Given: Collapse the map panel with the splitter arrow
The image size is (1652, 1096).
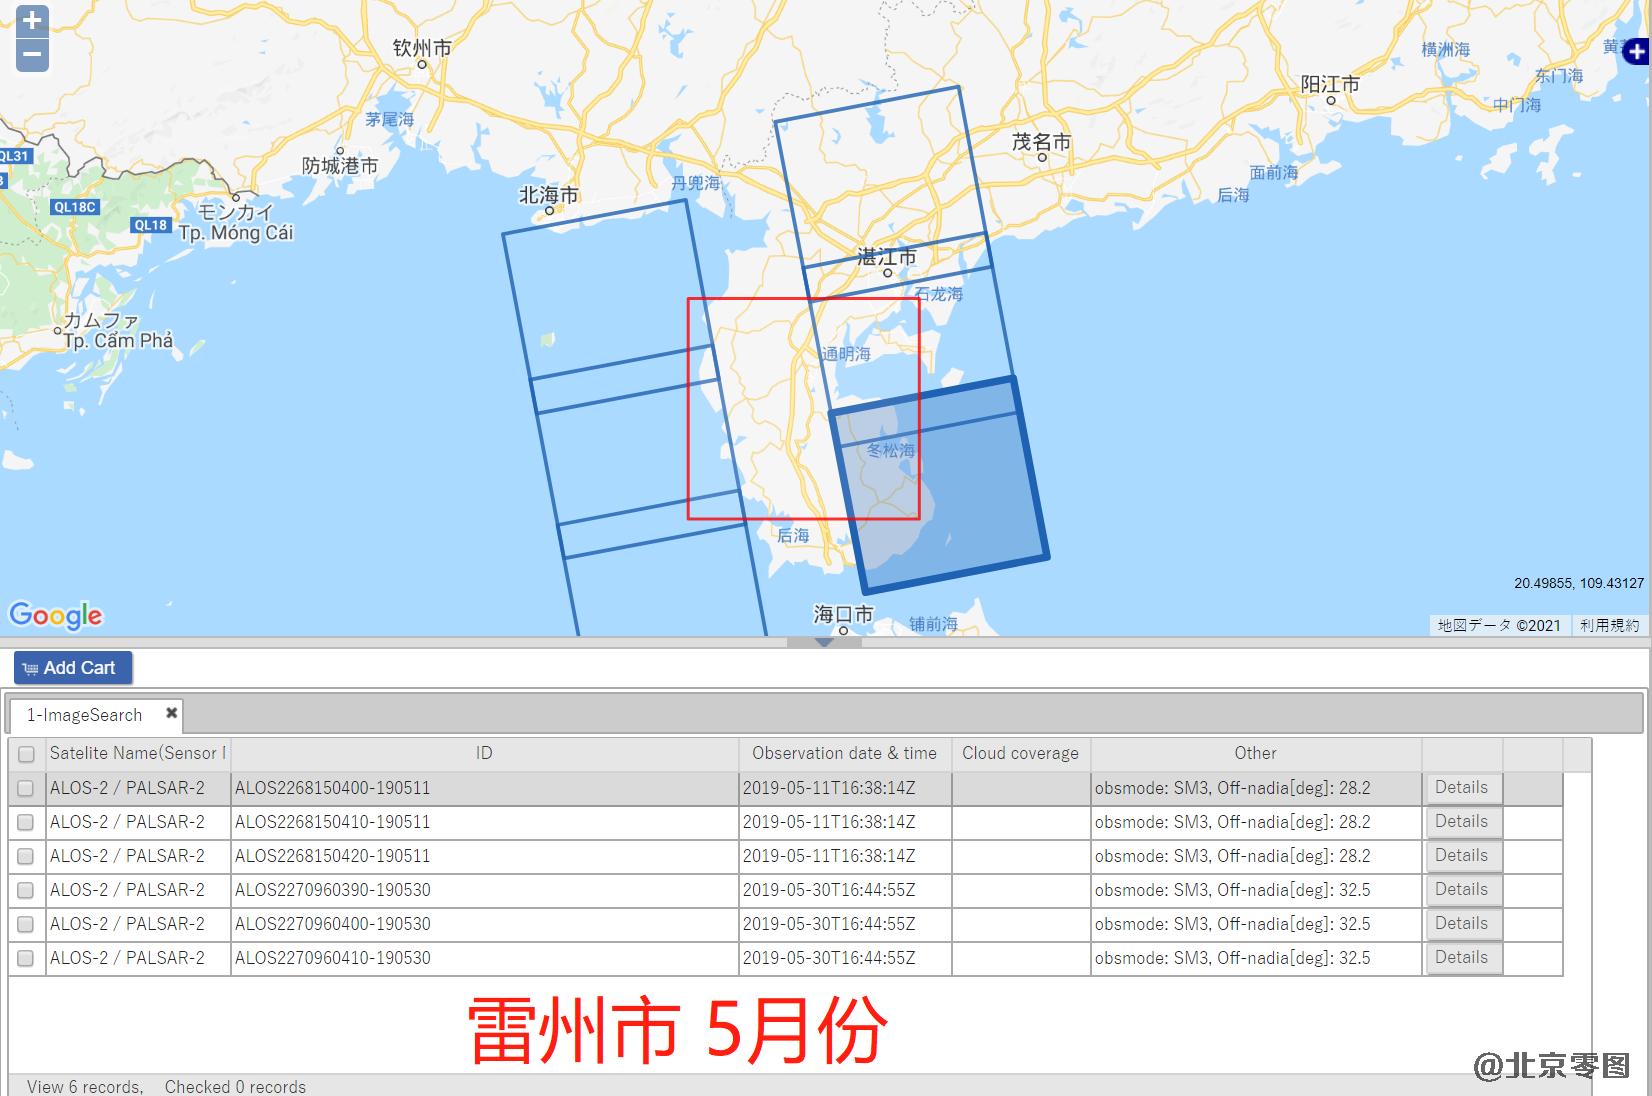Looking at the screenshot, I should tap(824, 642).
